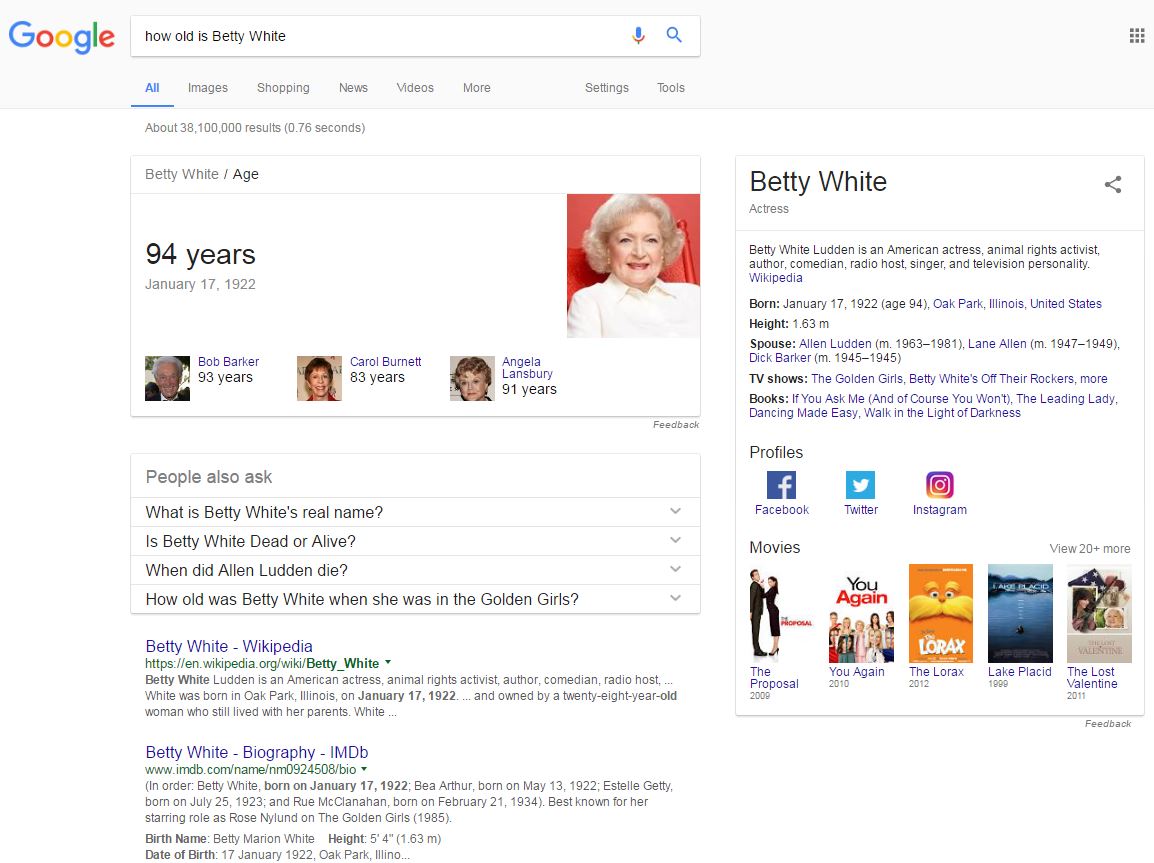Click Feedback under the knowledge panel

(1108, 724)
